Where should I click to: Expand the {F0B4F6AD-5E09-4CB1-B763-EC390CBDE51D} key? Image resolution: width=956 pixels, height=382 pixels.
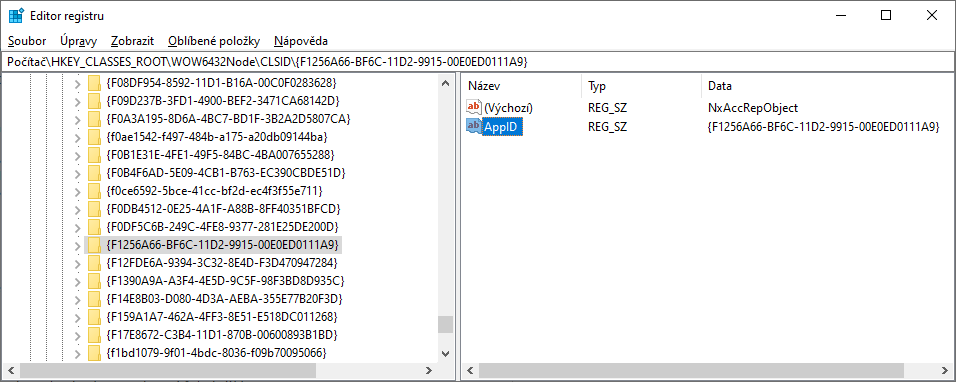tap(77, 173)
